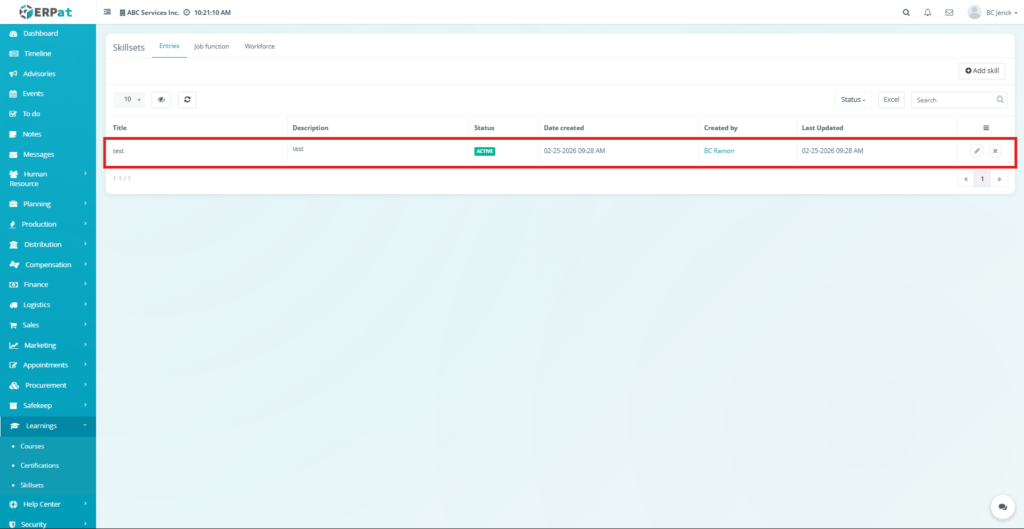Click the refresh table icon
This screenshot has width=1024, height=529.
pyautogui.click(x=187, y=100)
